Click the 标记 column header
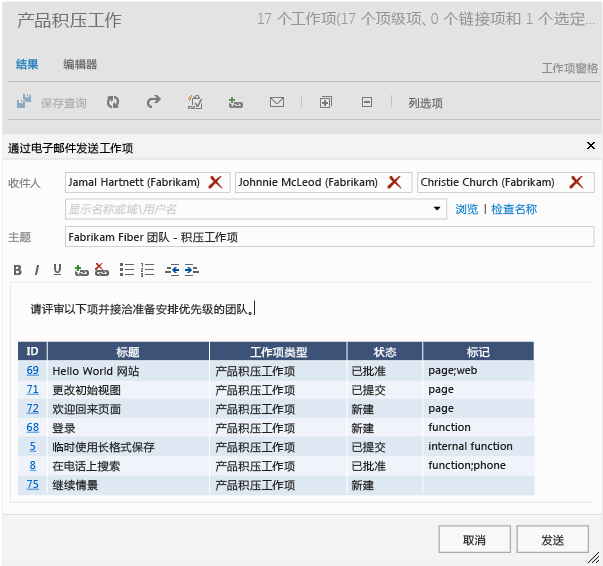This screenshot has width=603, height=566. coord(478,351)
